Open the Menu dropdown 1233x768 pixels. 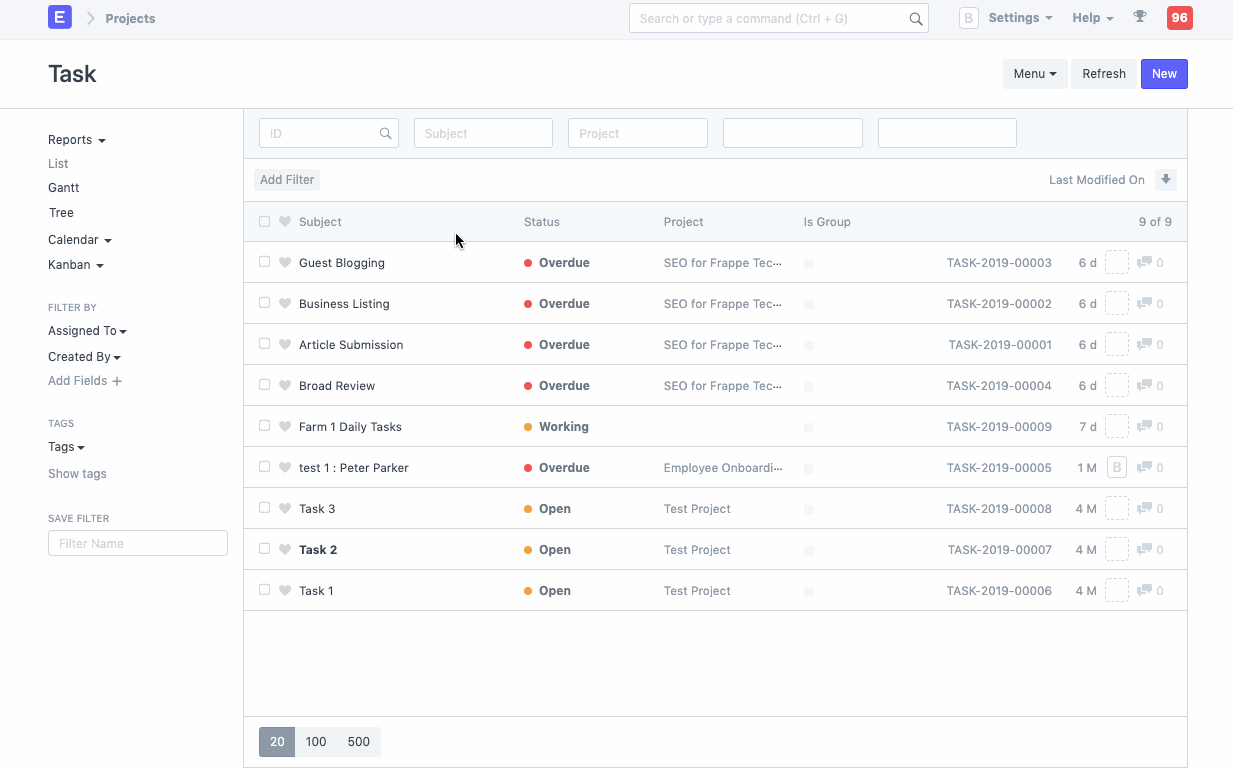point(1034,73)
